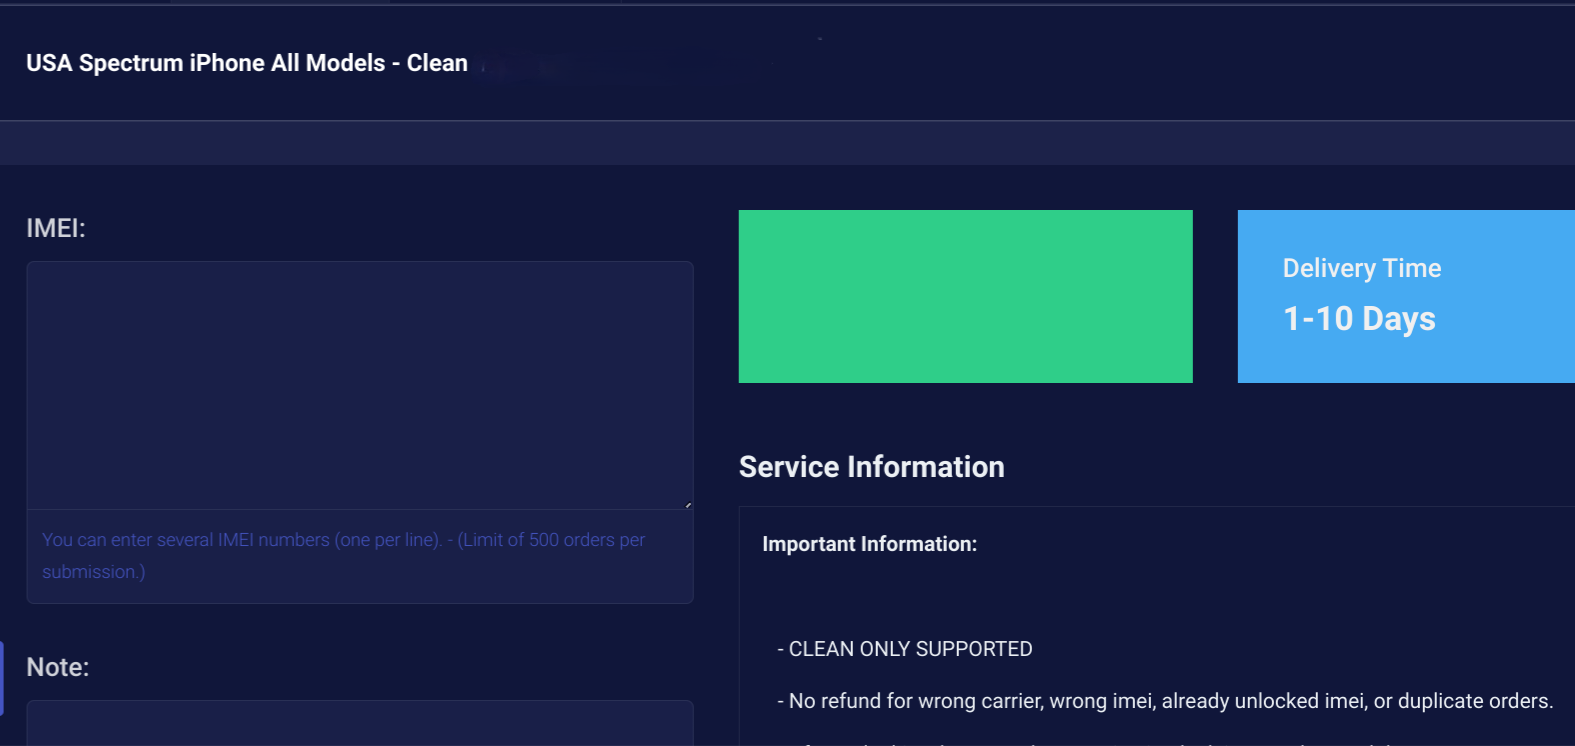Click the 'IMEI:' label
Image resolution: width=1575 pixels, height=746 pixels.
(56, 228)
